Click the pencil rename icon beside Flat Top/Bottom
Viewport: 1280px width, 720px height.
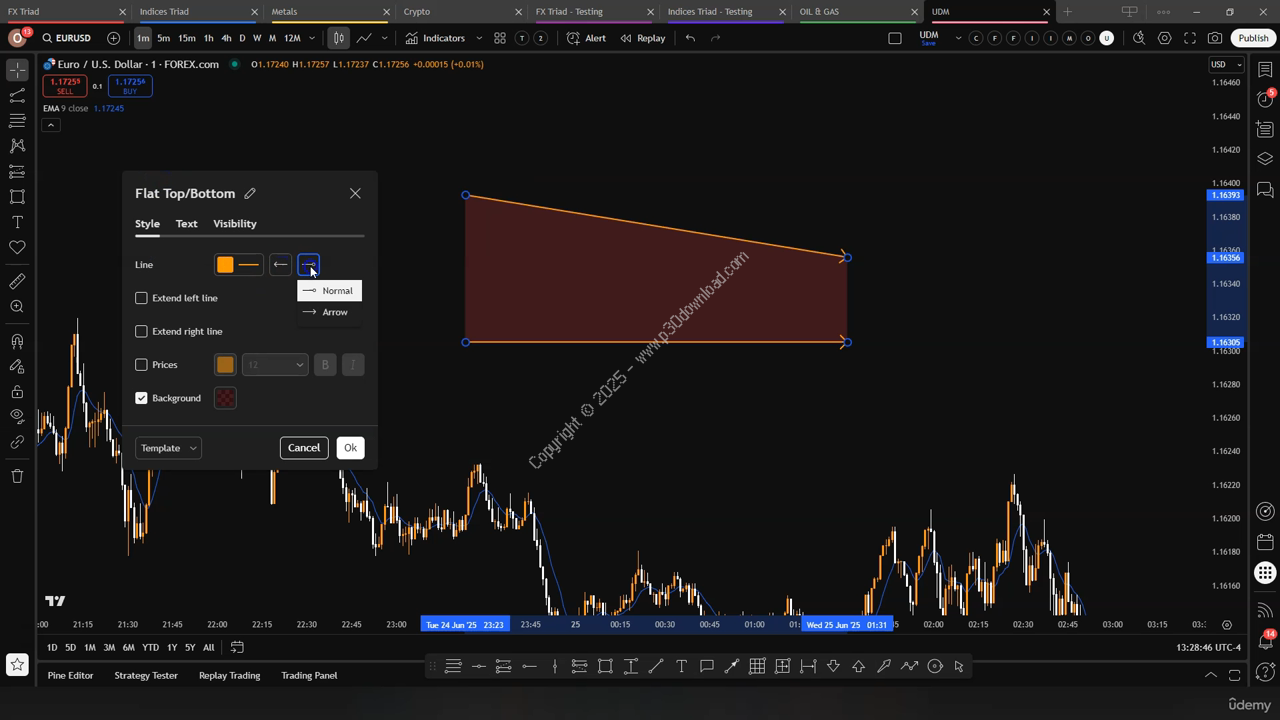(x=250, y=194)
